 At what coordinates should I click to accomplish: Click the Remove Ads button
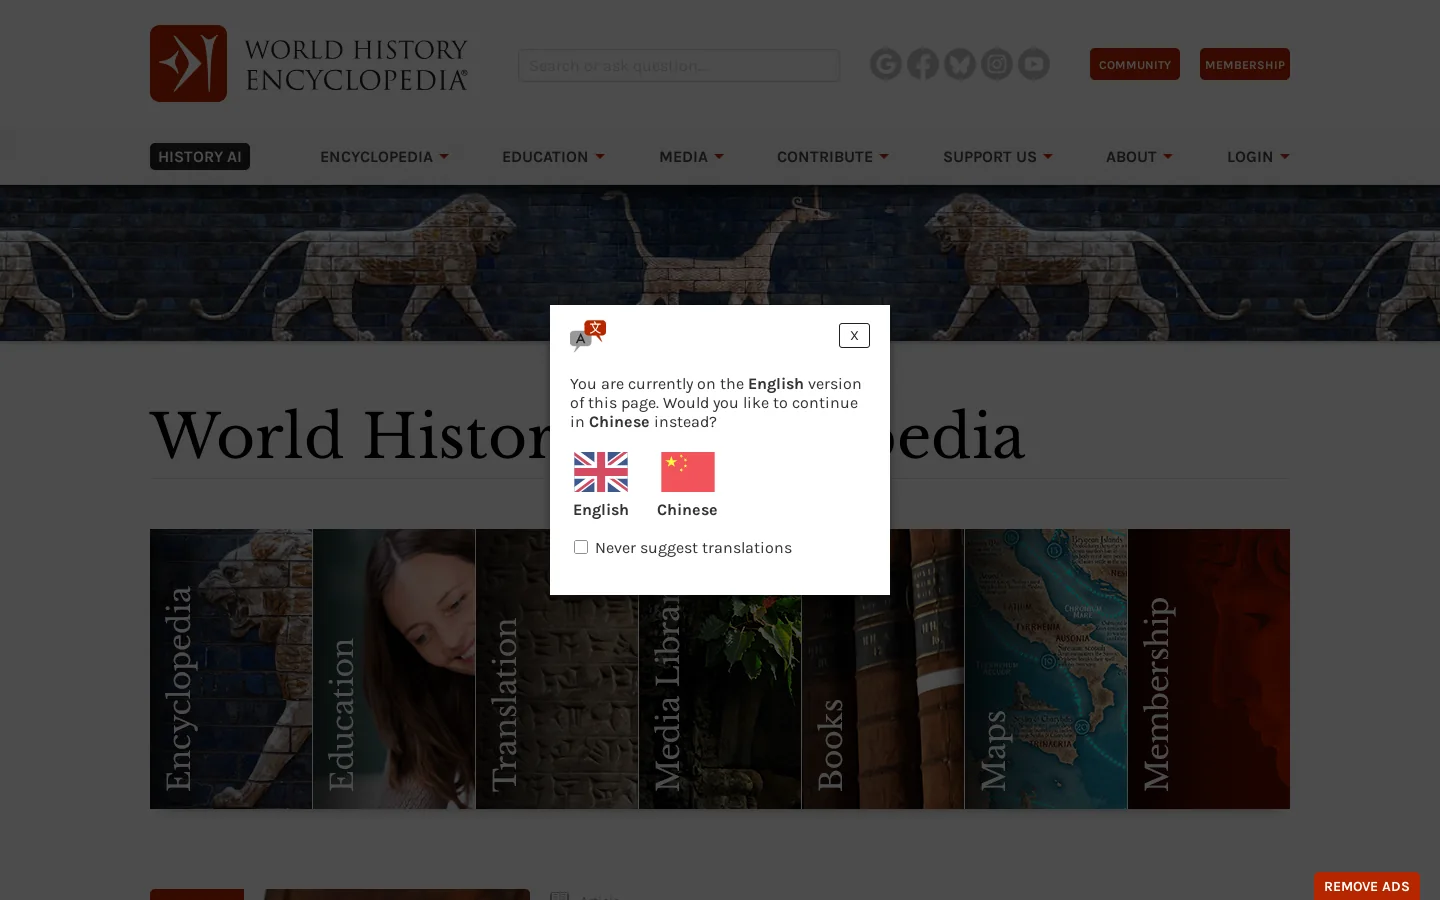tap(1367, 886)
